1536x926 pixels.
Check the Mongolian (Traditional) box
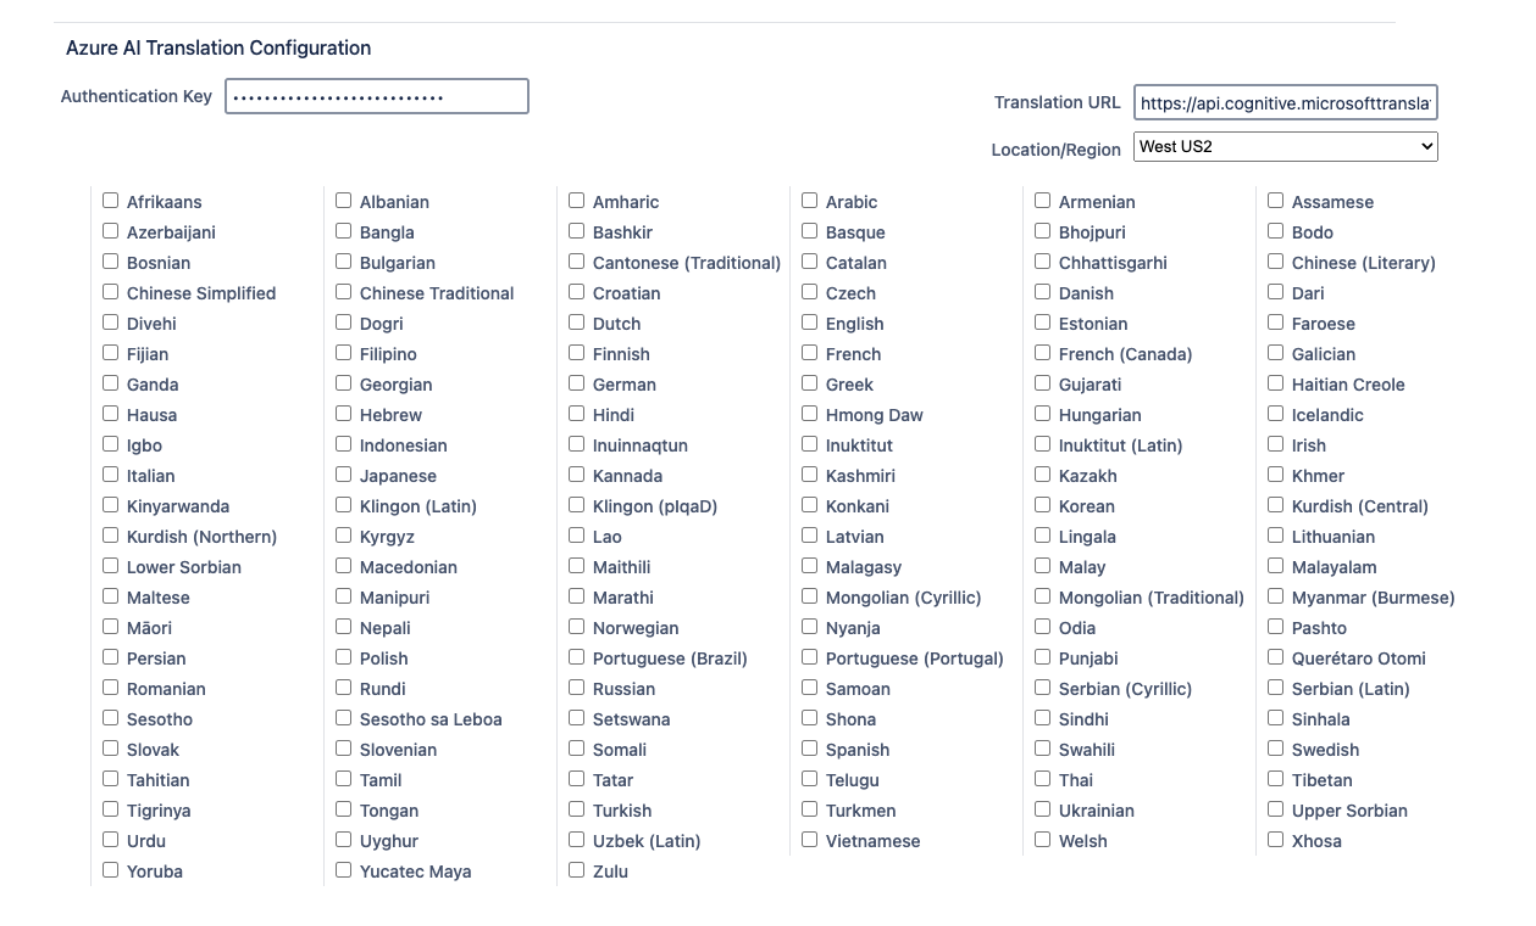1043,596
